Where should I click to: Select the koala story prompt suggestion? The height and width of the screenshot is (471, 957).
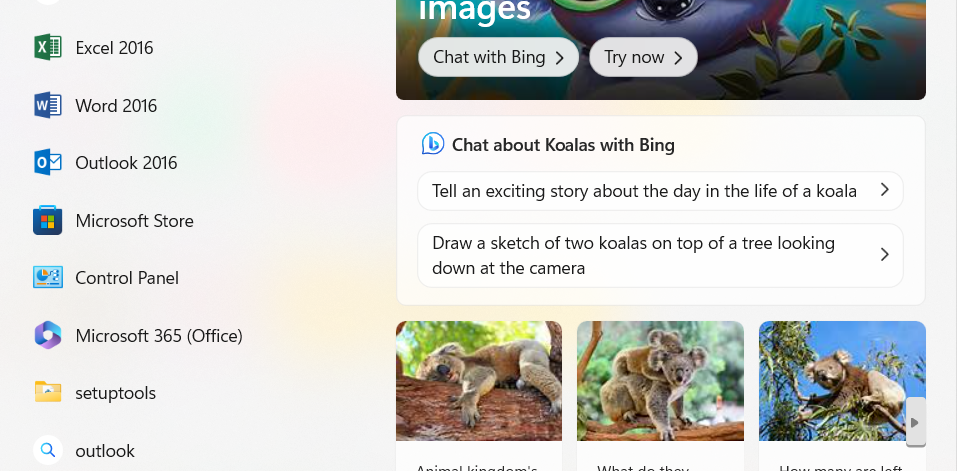644,191
